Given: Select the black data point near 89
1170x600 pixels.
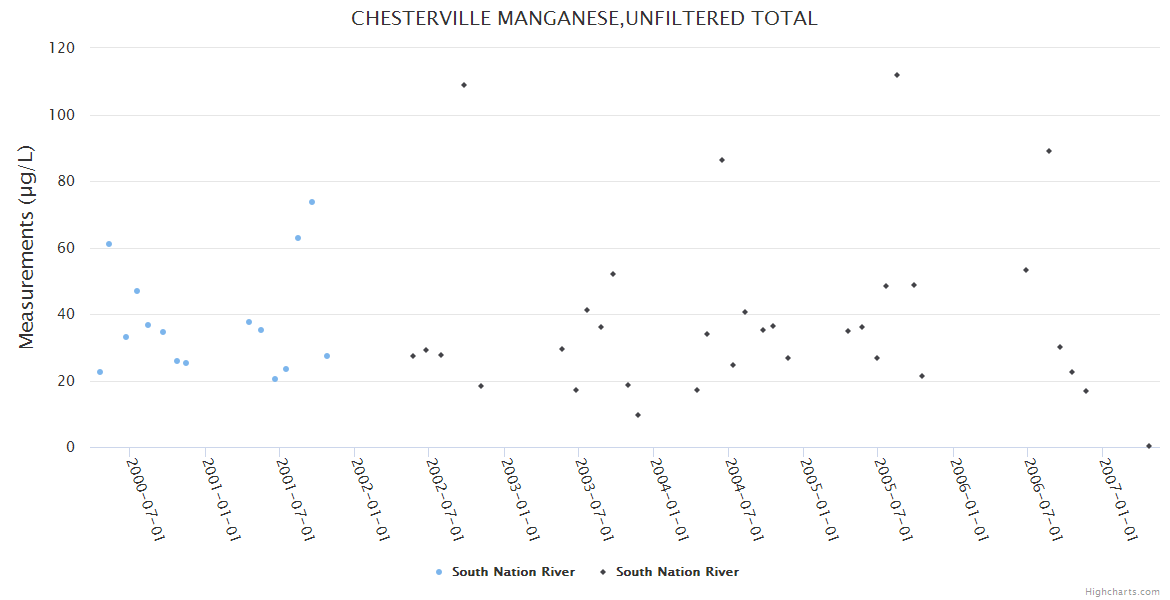Looking at the screenshot, I should pyautogui.click(x=1049, y=151).
